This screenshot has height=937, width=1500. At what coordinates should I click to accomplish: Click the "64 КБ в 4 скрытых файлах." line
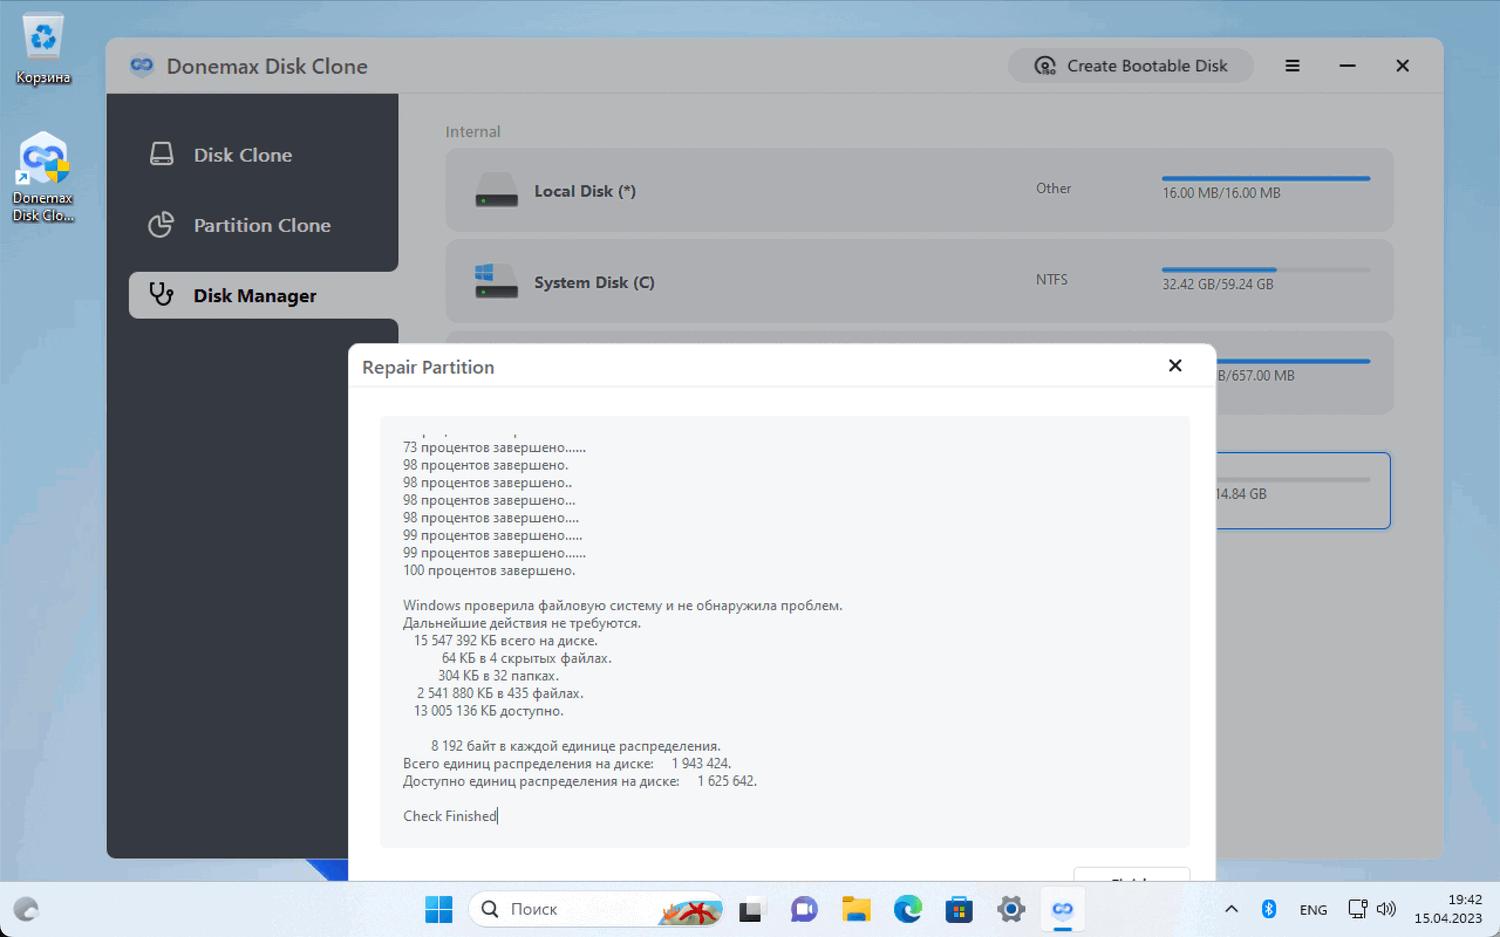[527, 658]
